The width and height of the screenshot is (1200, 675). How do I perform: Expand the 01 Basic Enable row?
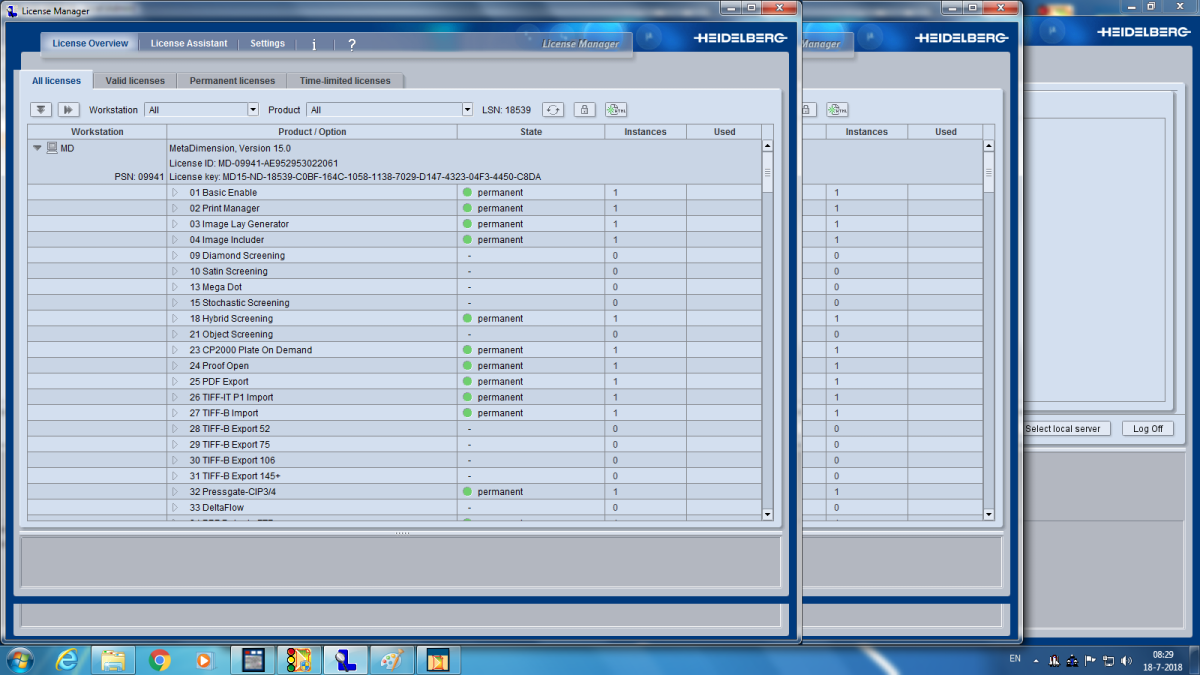click(174, 192)
